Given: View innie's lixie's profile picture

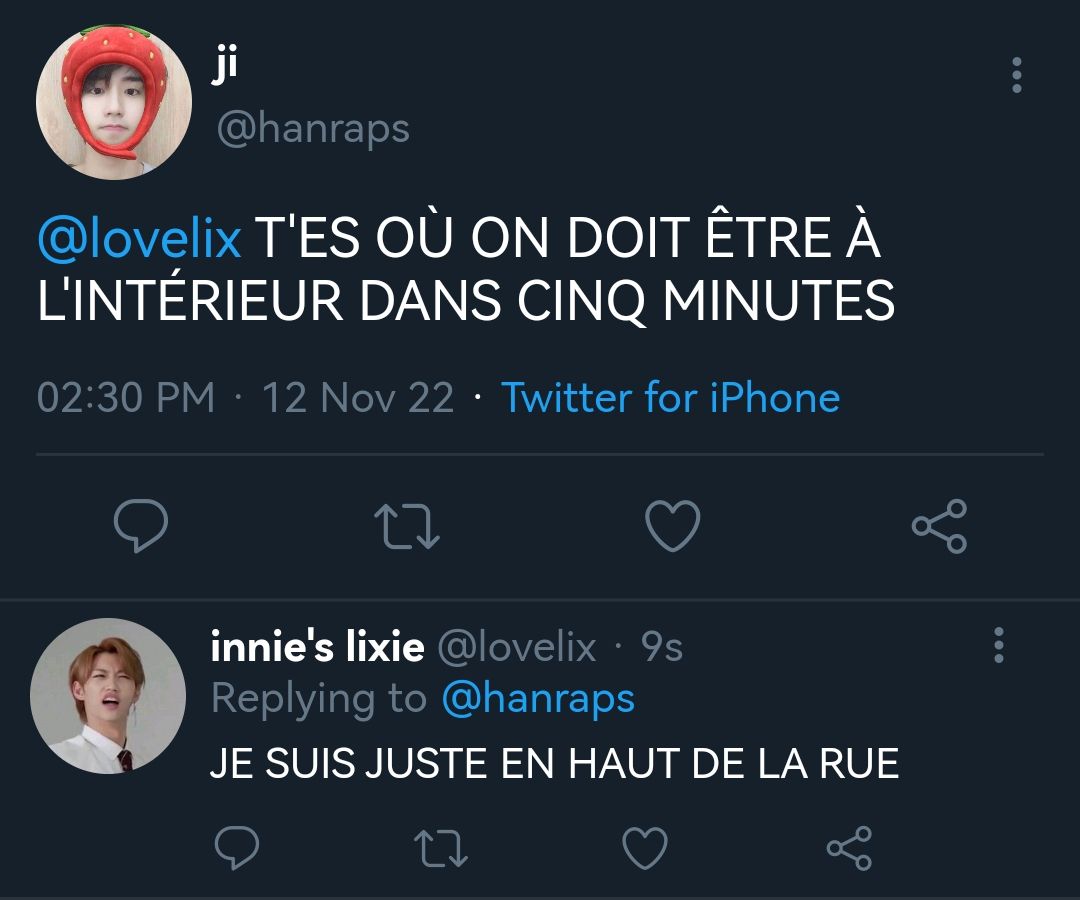Looking at the screenshot, I should (108, 696).
